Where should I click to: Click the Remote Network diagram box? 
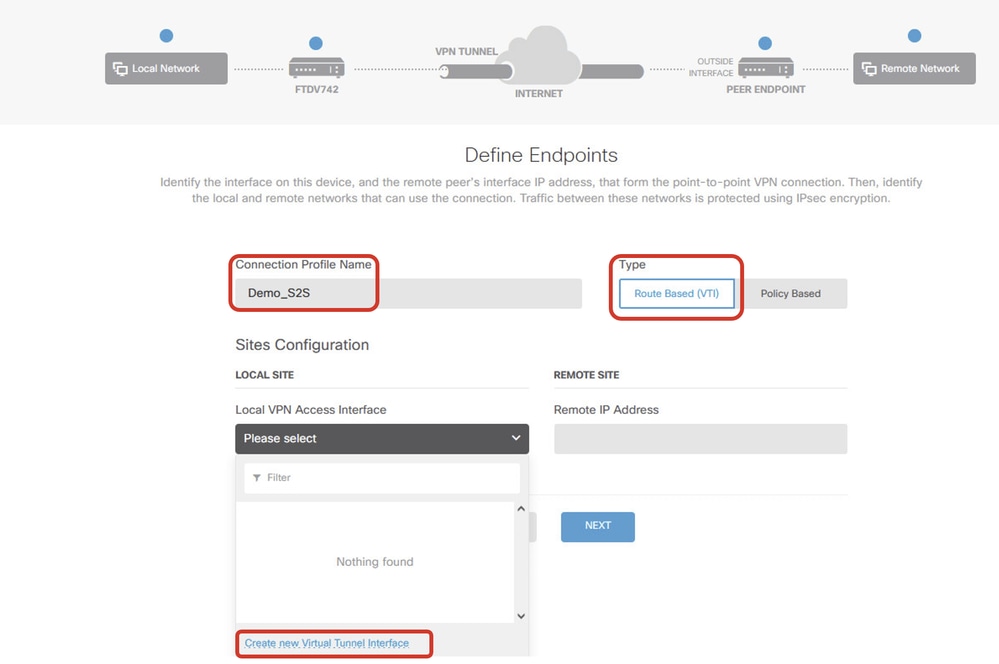(914, 68)
